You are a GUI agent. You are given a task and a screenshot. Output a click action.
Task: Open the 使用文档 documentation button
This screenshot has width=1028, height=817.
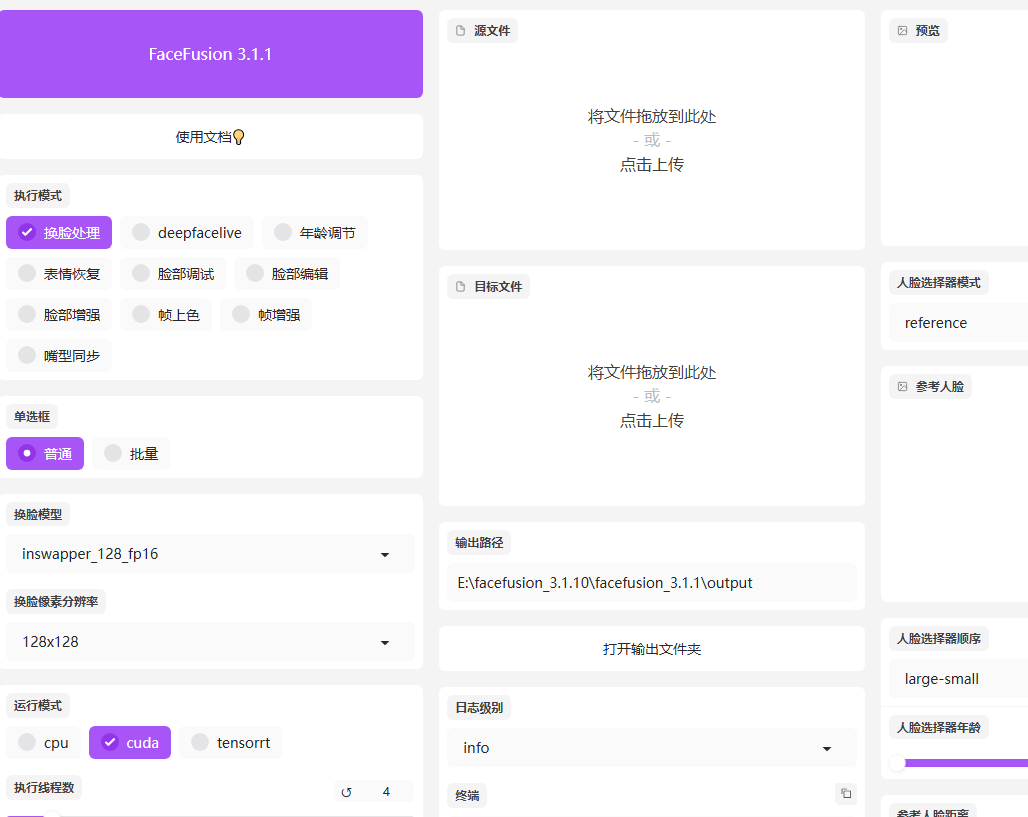[210, 136]
